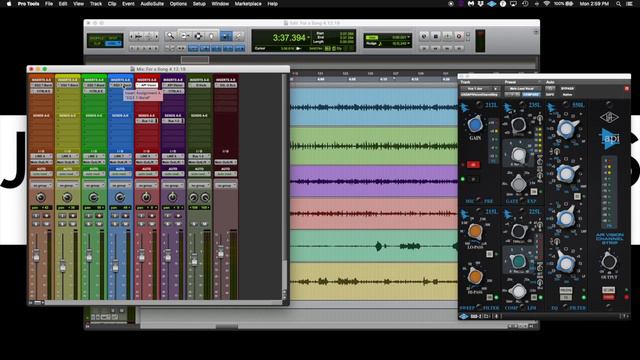Toggle Solo on the yellow mixer channel
640x360 pixels.
coord(62,224)
